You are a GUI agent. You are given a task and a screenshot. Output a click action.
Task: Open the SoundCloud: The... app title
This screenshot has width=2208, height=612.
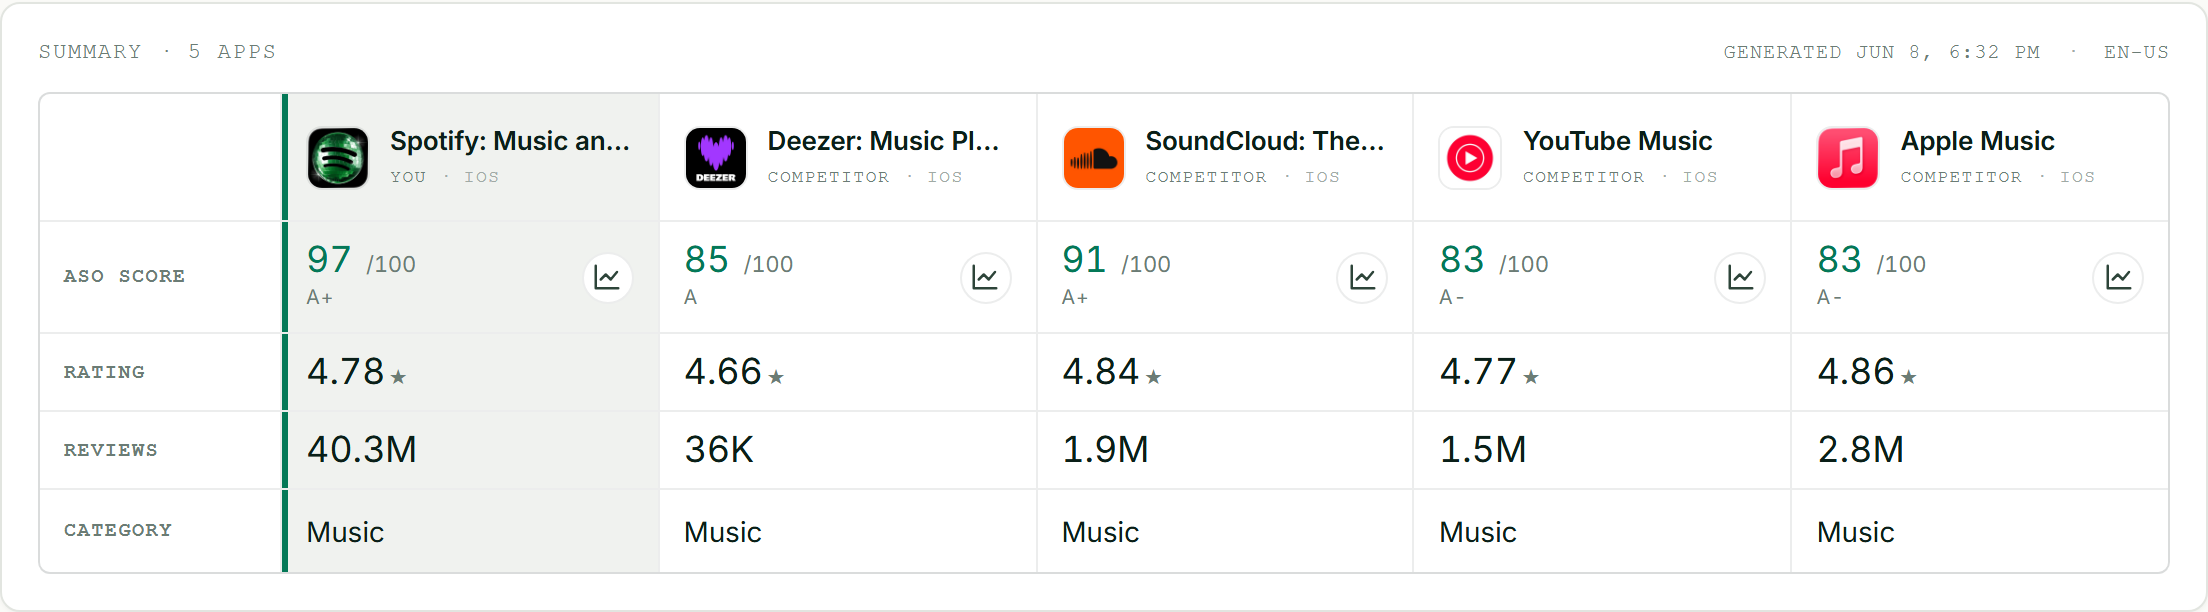coord(1264,141)
